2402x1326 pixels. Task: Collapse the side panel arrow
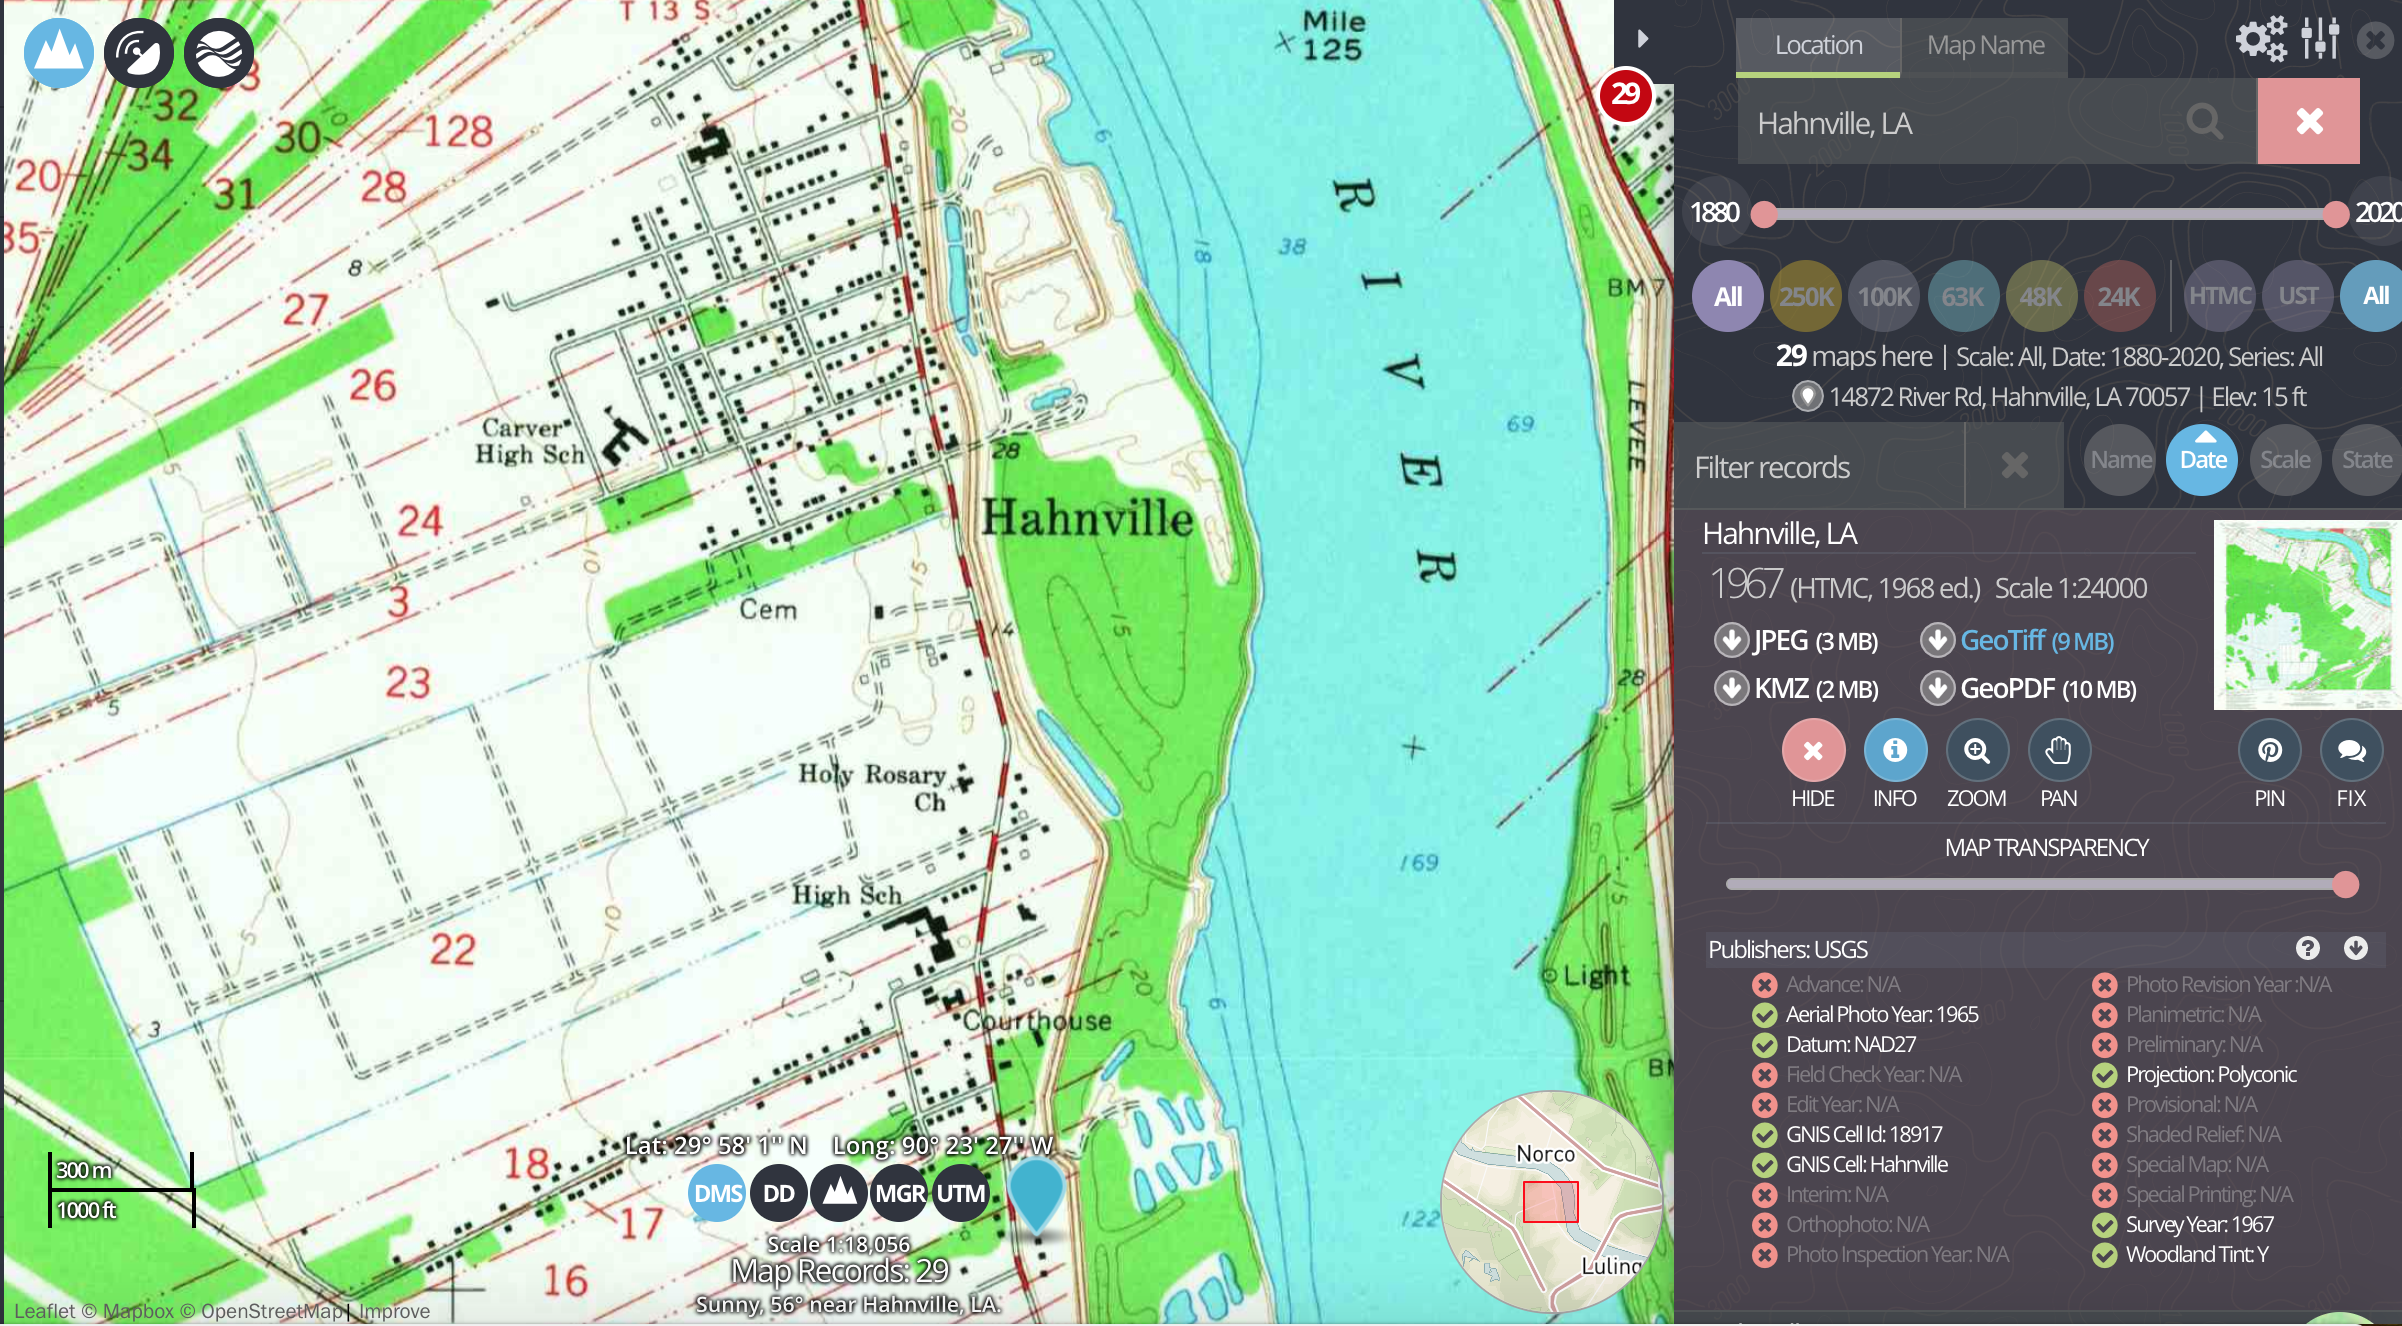pos(1642,39)
